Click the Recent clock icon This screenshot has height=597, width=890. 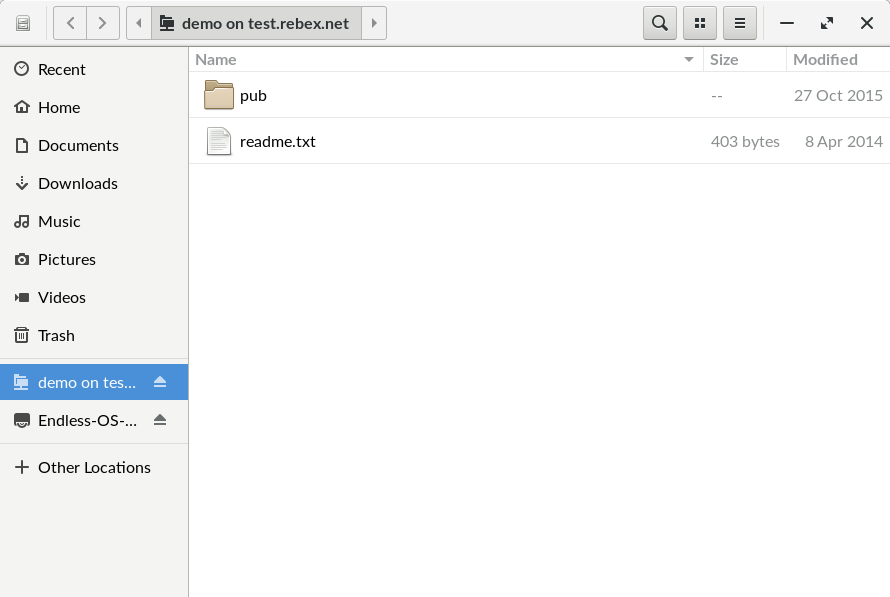tap(22, 69)
